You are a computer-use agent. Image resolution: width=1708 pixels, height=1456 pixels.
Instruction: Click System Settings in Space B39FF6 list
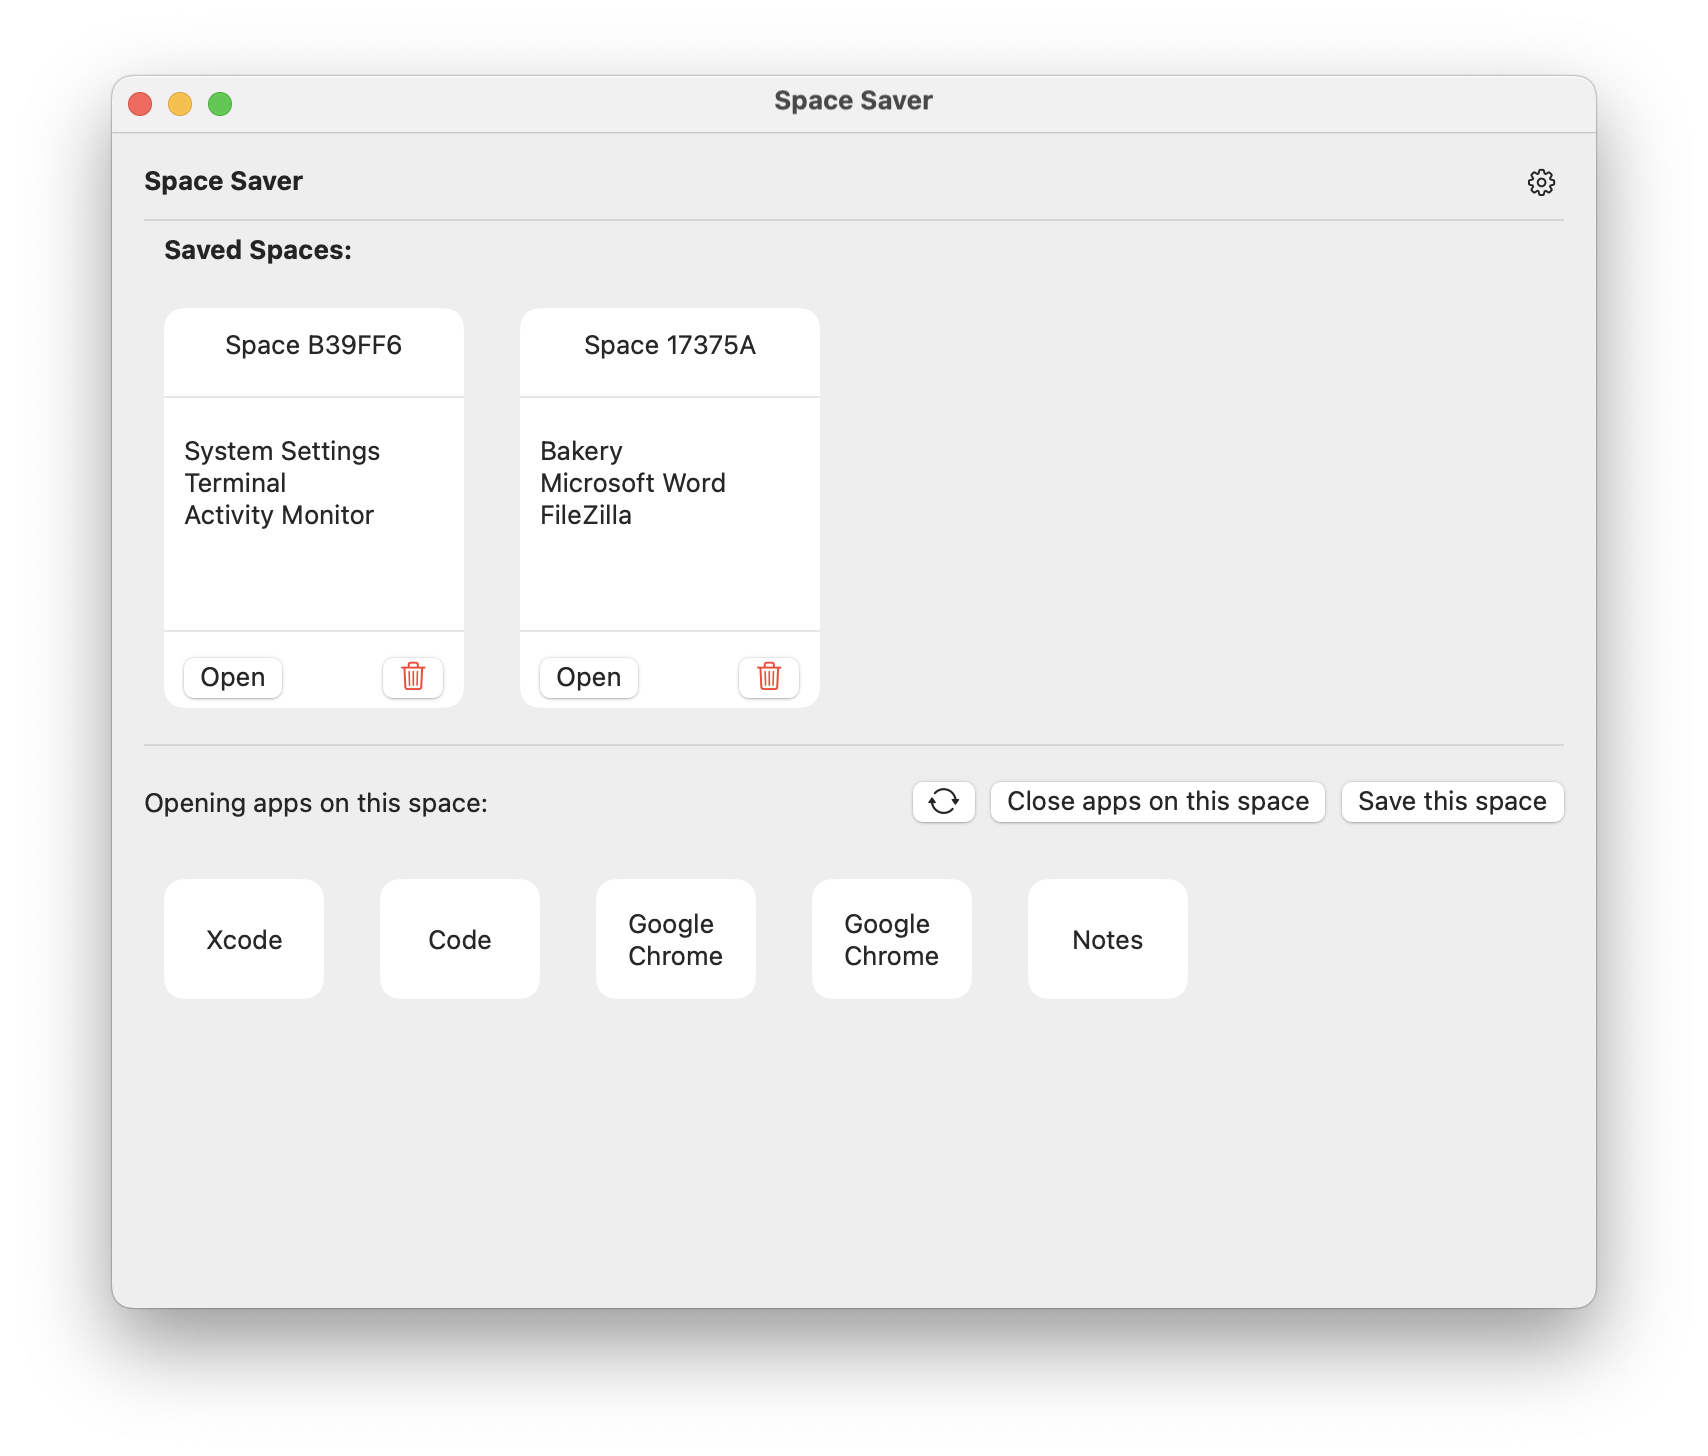[x=281, y=451]
